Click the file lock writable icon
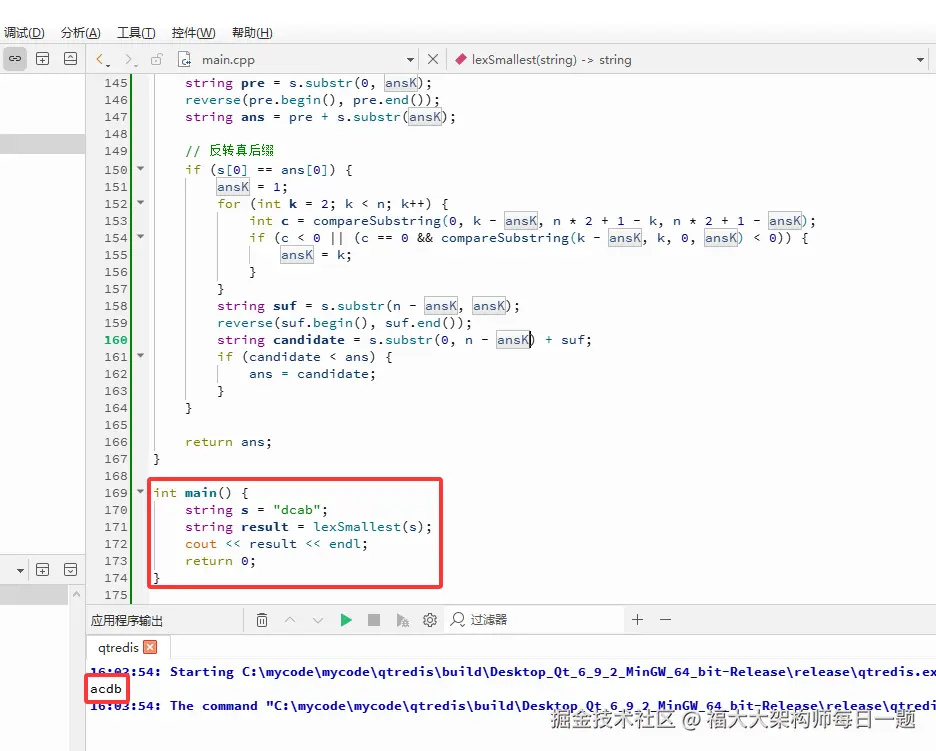This screenshot has width=936, height=751. (x=157, y=59)
